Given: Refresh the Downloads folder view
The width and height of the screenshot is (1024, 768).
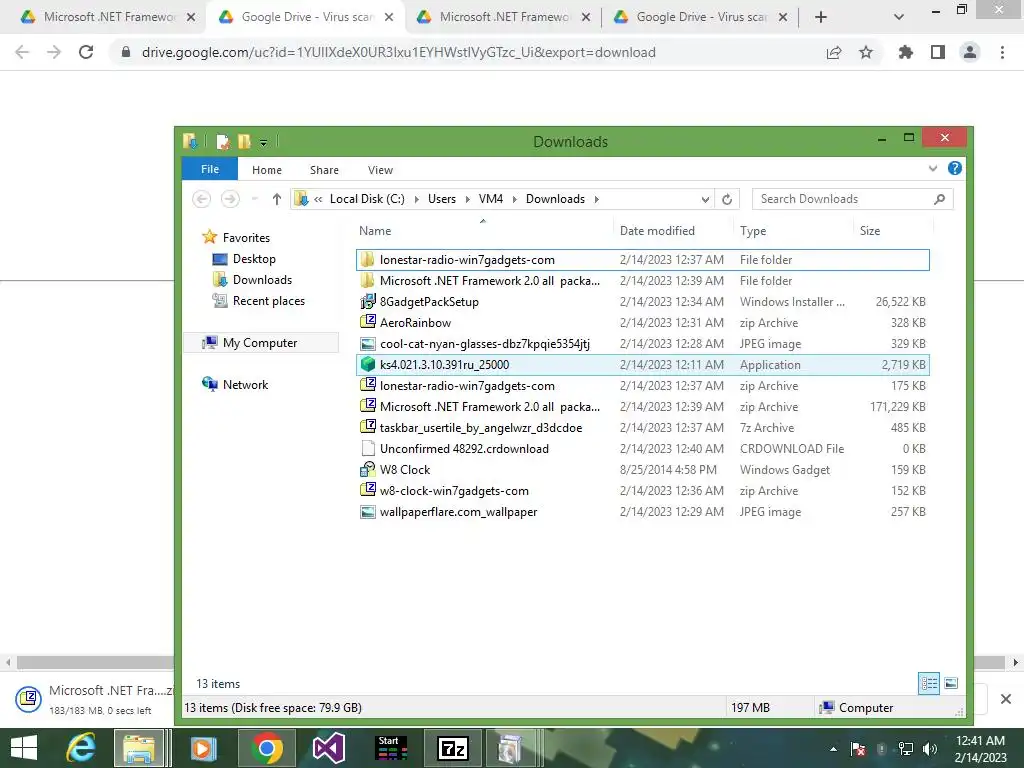Looking at the screenshot, I should (x=727, y=199).
